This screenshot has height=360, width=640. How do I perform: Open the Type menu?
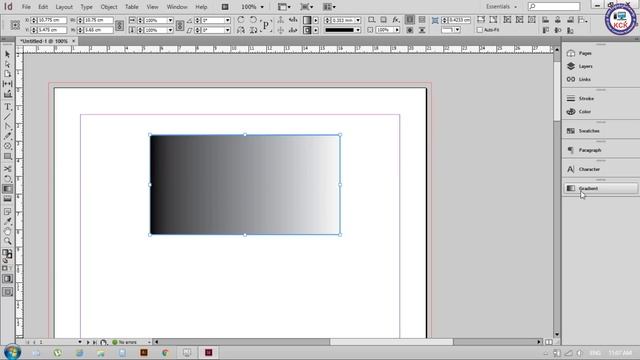coord(87,7)
